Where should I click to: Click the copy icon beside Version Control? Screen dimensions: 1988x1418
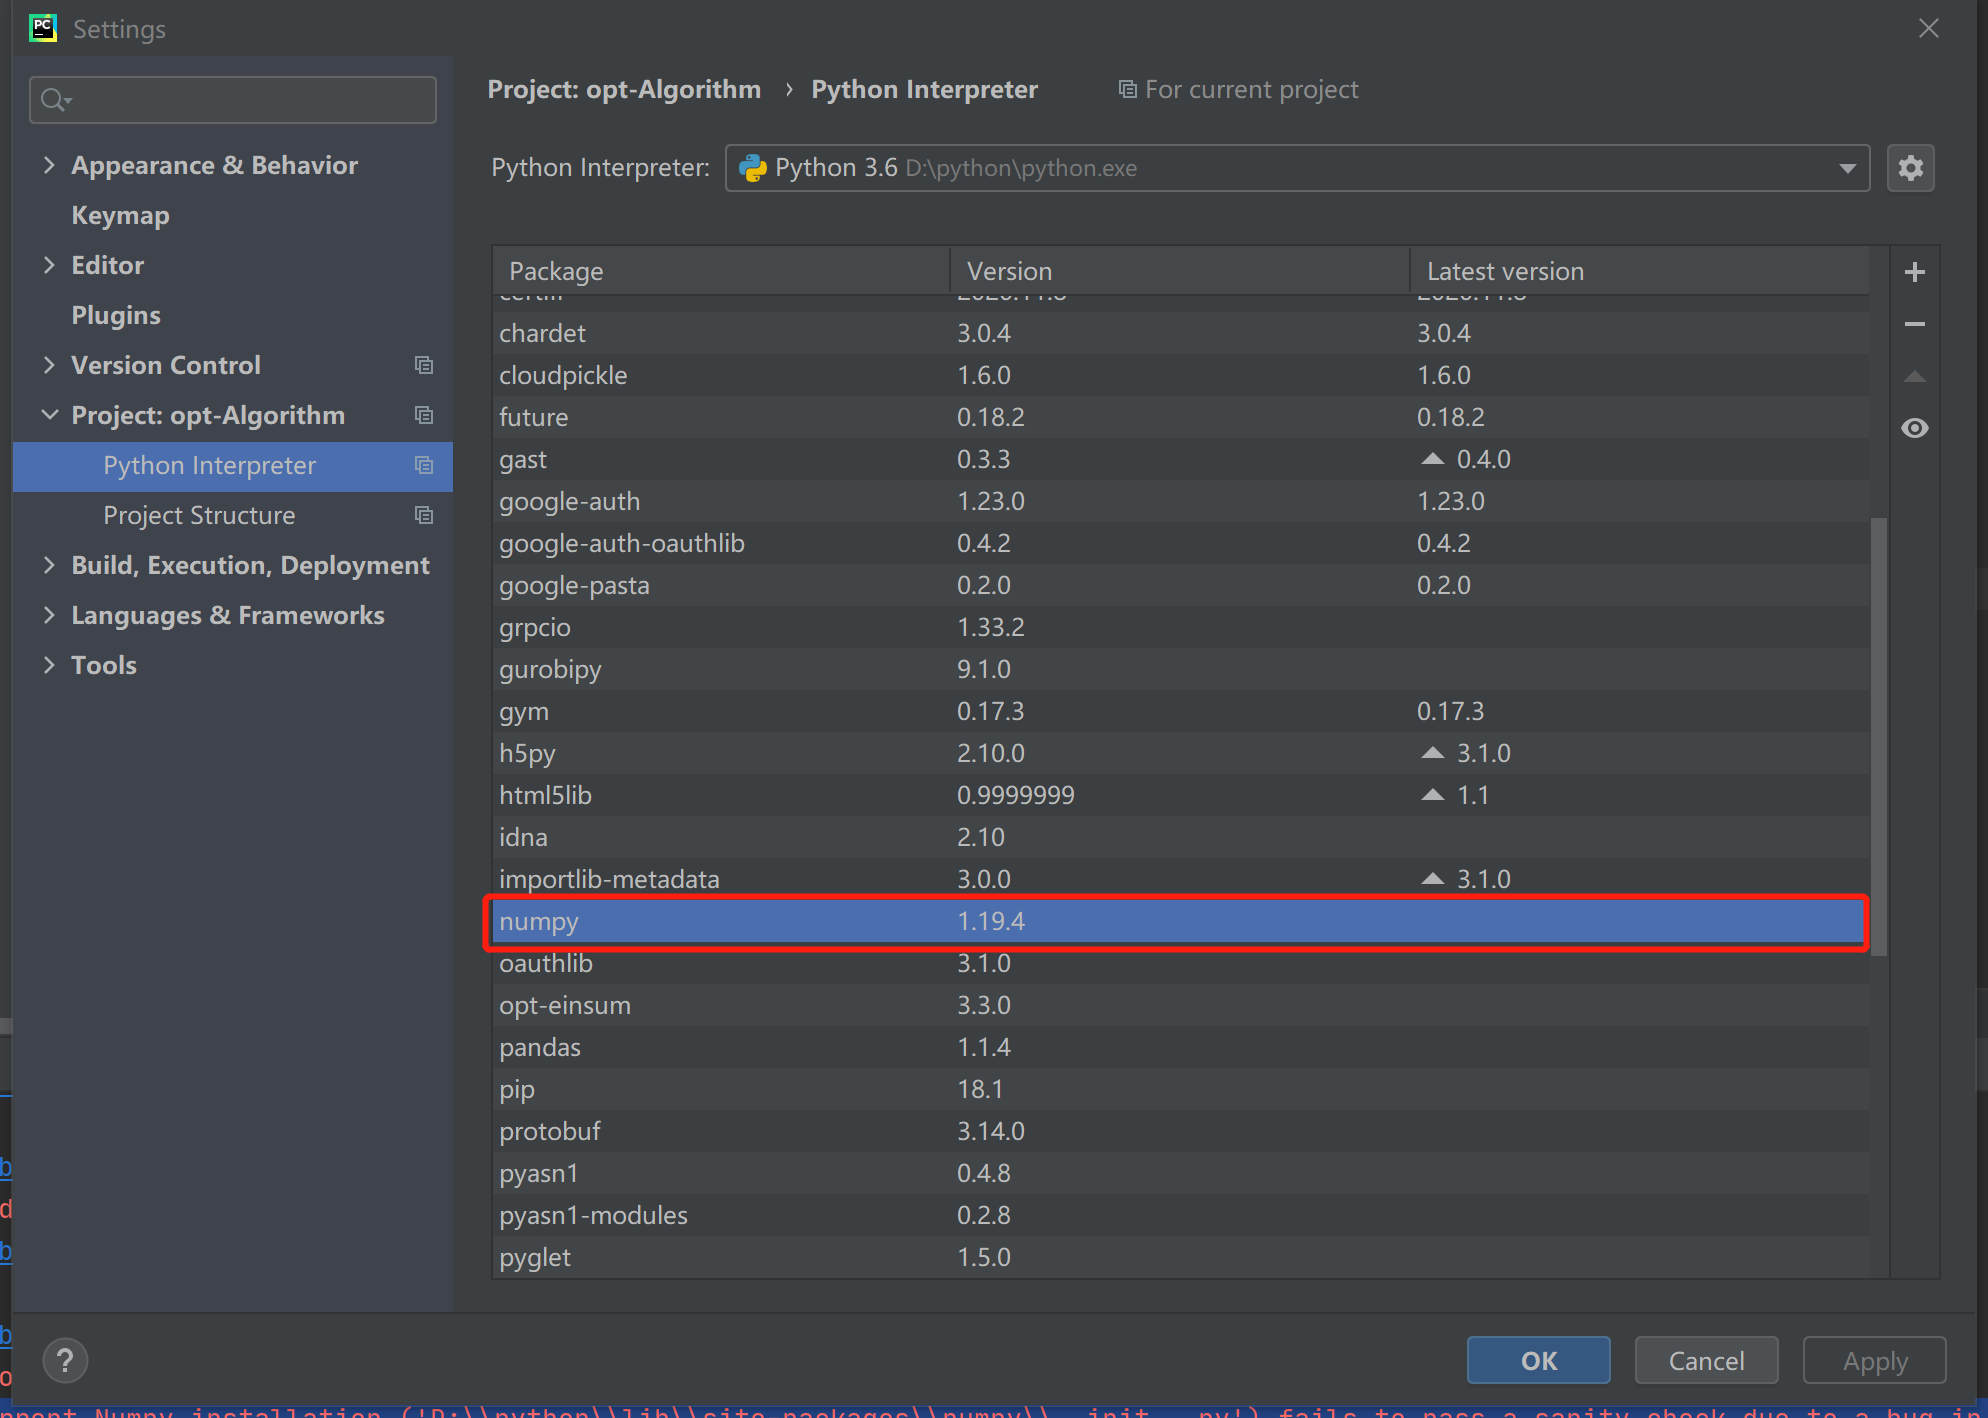pos(424,365)
